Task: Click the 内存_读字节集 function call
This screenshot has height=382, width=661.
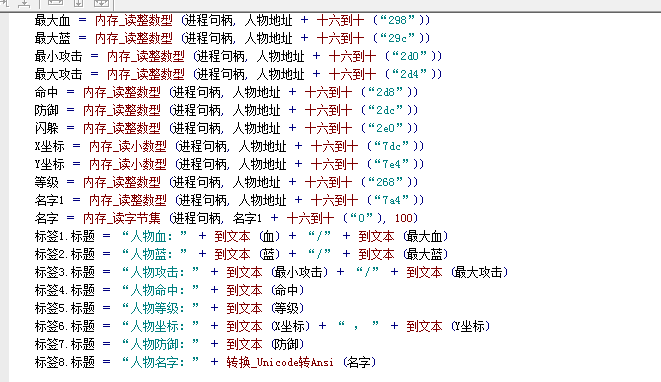Action: point(121,218)
